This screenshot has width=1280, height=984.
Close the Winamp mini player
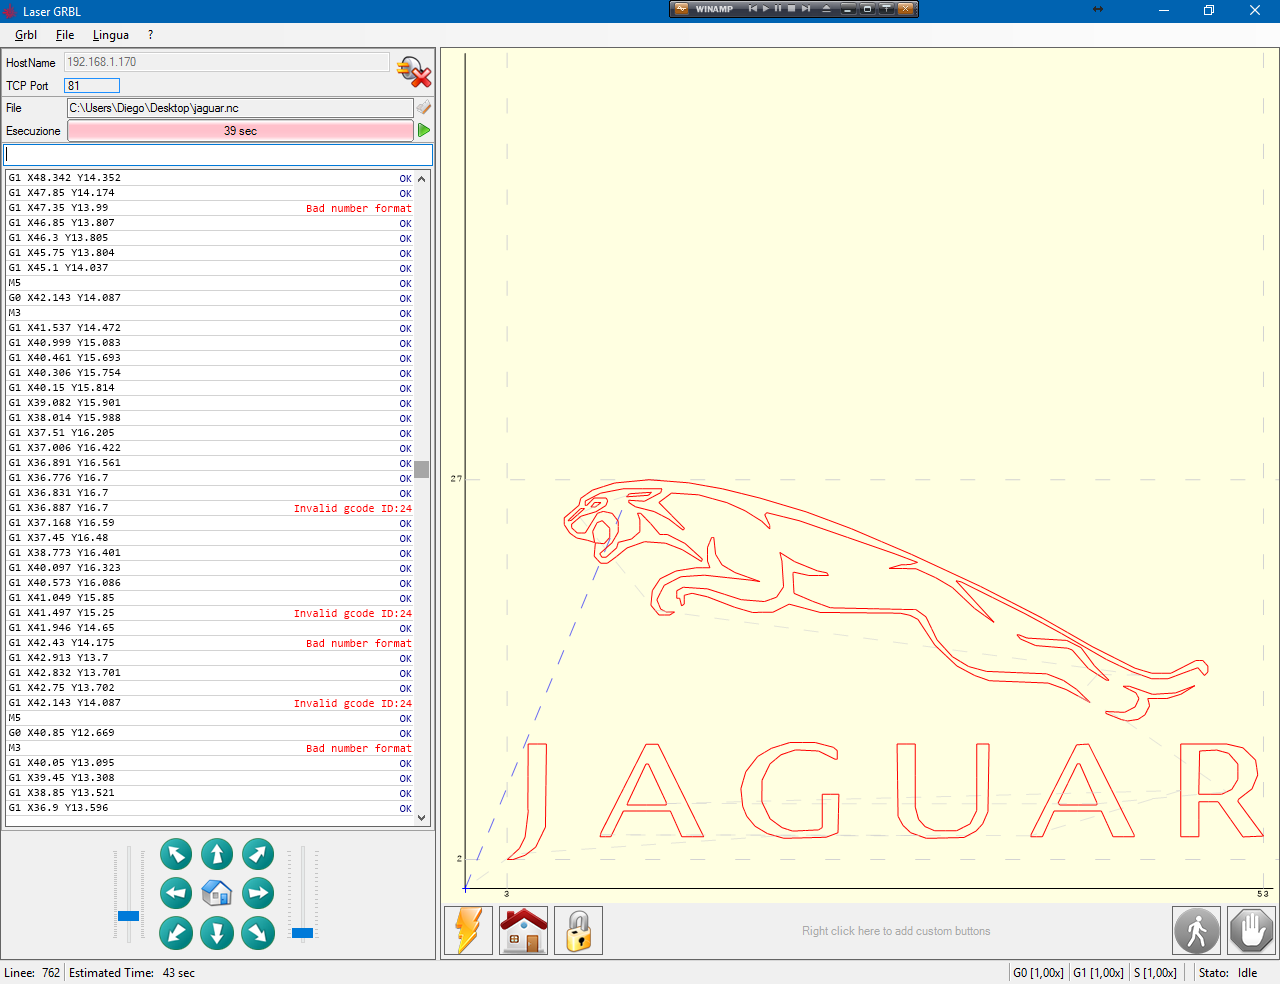pyautogui.click(x=905, y=9)
